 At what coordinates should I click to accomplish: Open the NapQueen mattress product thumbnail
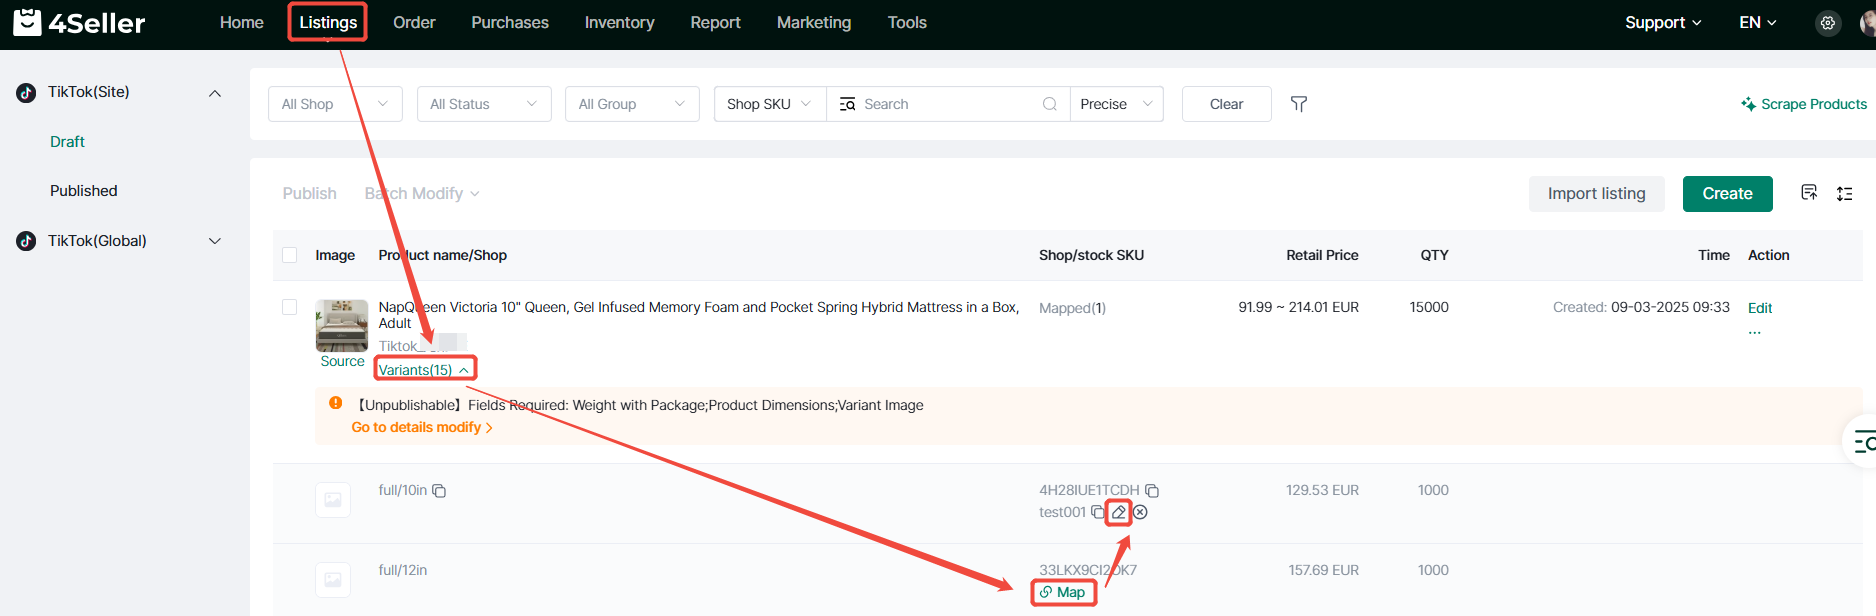click(x=342, y=325)
